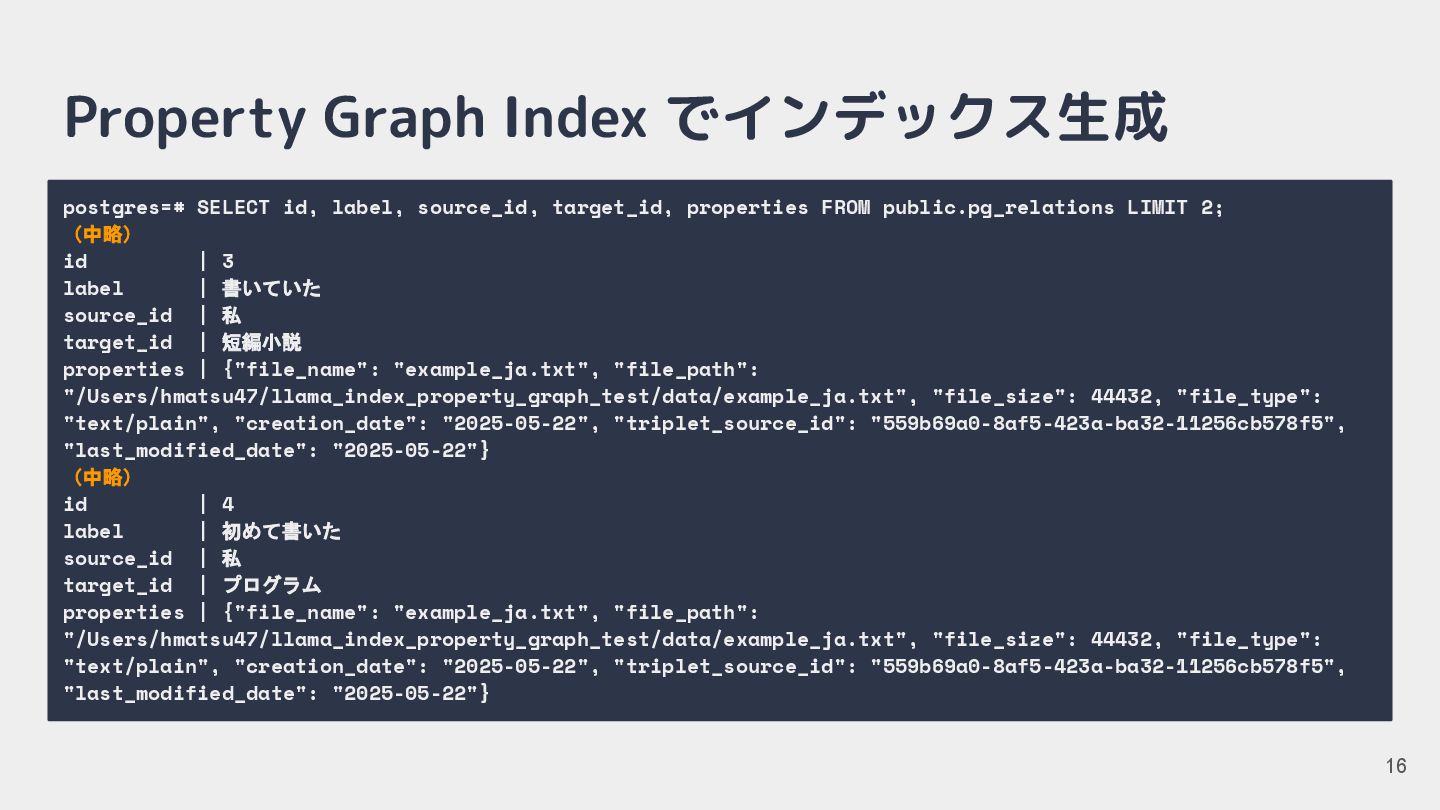Click the second orange (中略) marker

[x=98, y=478]
